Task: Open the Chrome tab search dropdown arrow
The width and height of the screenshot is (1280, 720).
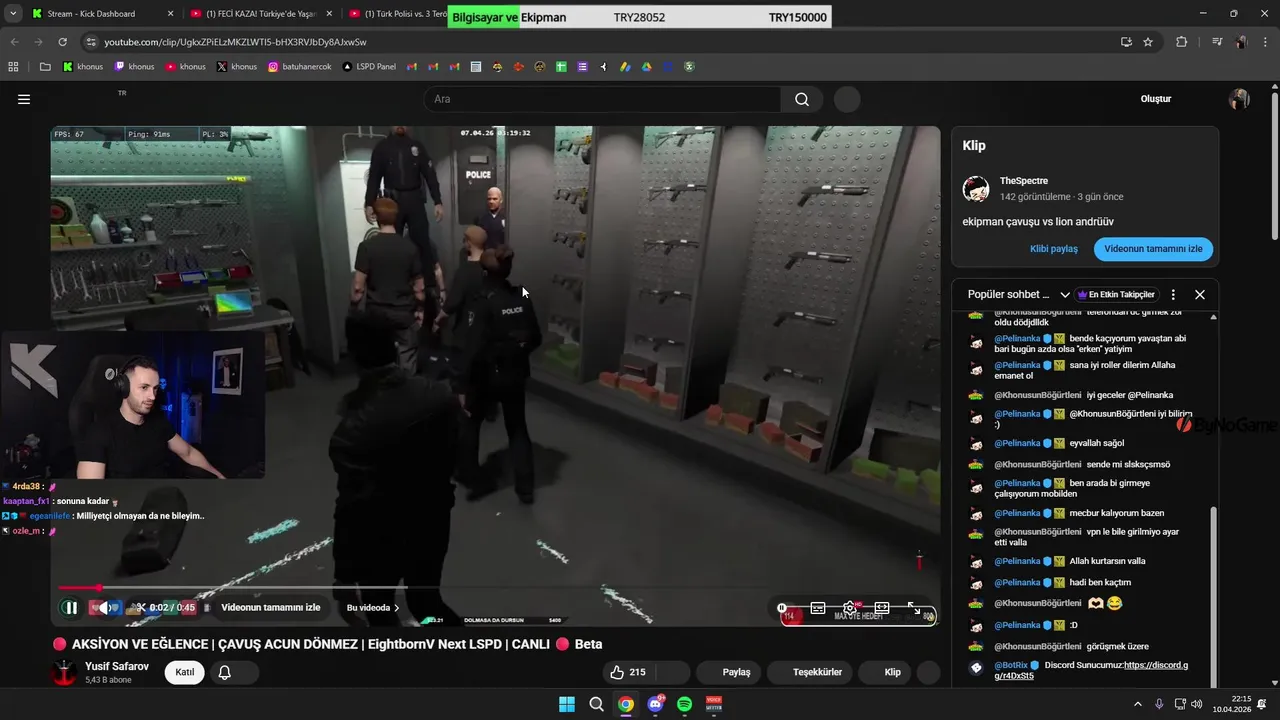Action: (x=13, y=14)
